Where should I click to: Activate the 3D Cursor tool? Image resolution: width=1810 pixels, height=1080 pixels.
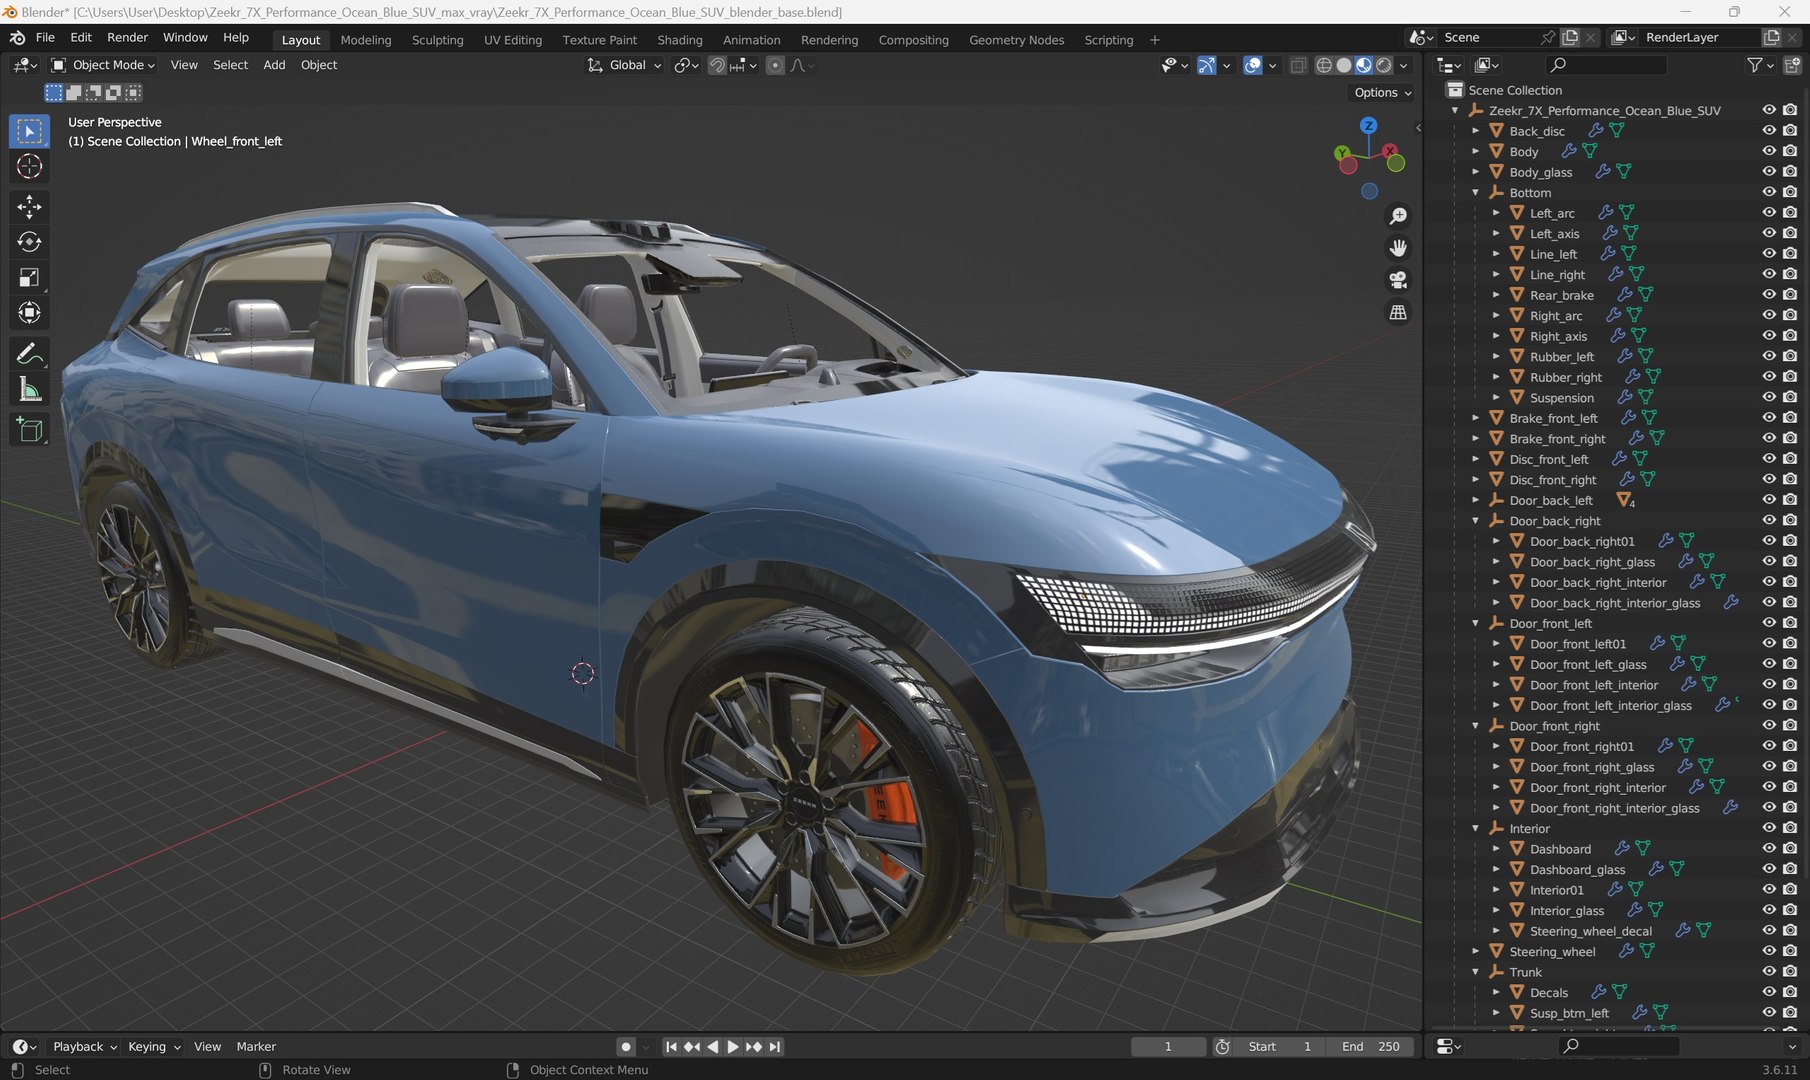click(x=29, y=166)
